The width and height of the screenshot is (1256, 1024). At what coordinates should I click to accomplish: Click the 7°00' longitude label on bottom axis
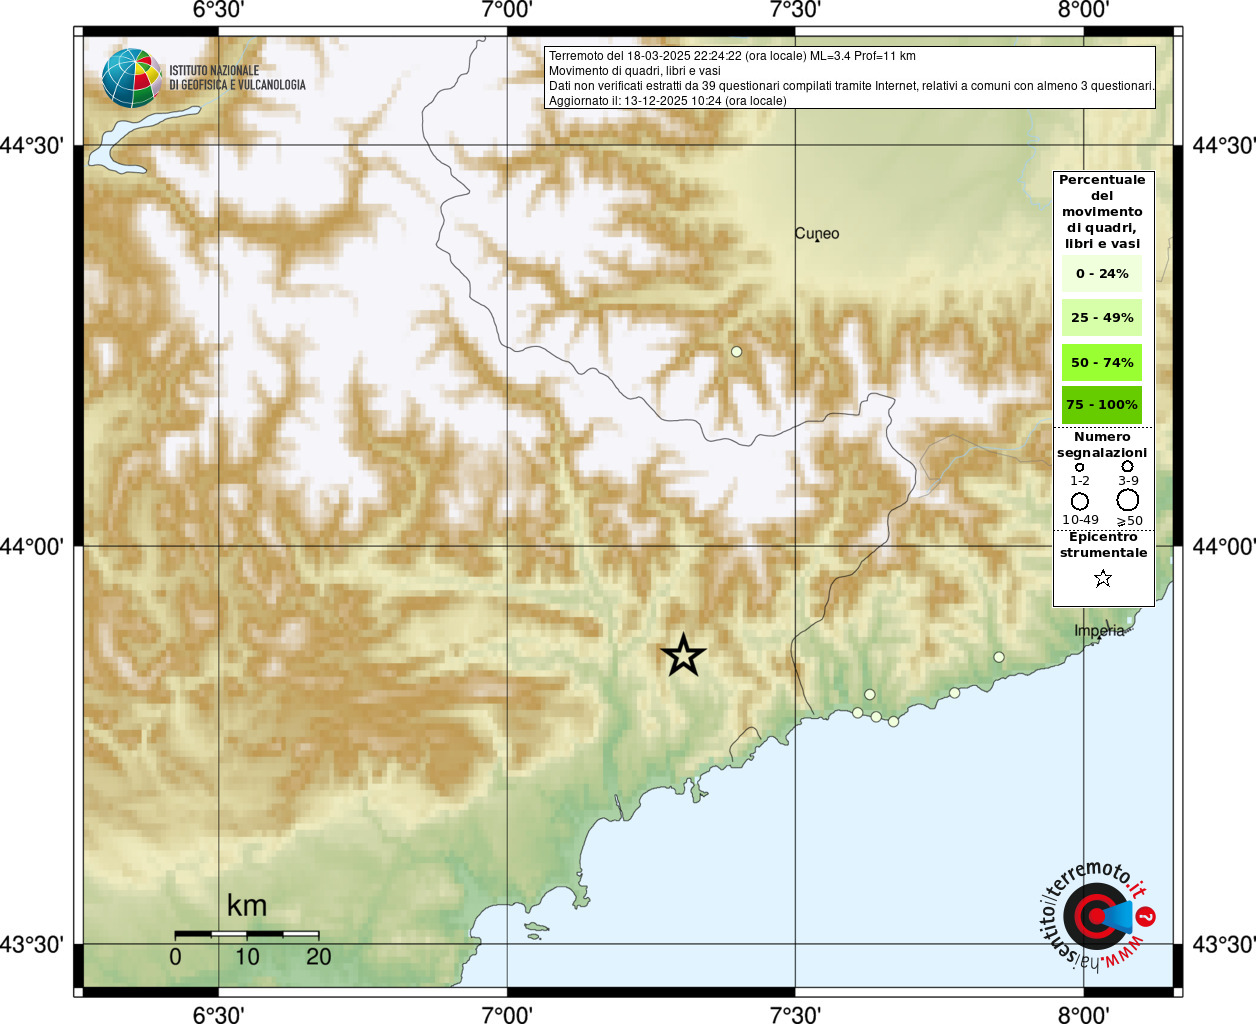(507, 1015)
